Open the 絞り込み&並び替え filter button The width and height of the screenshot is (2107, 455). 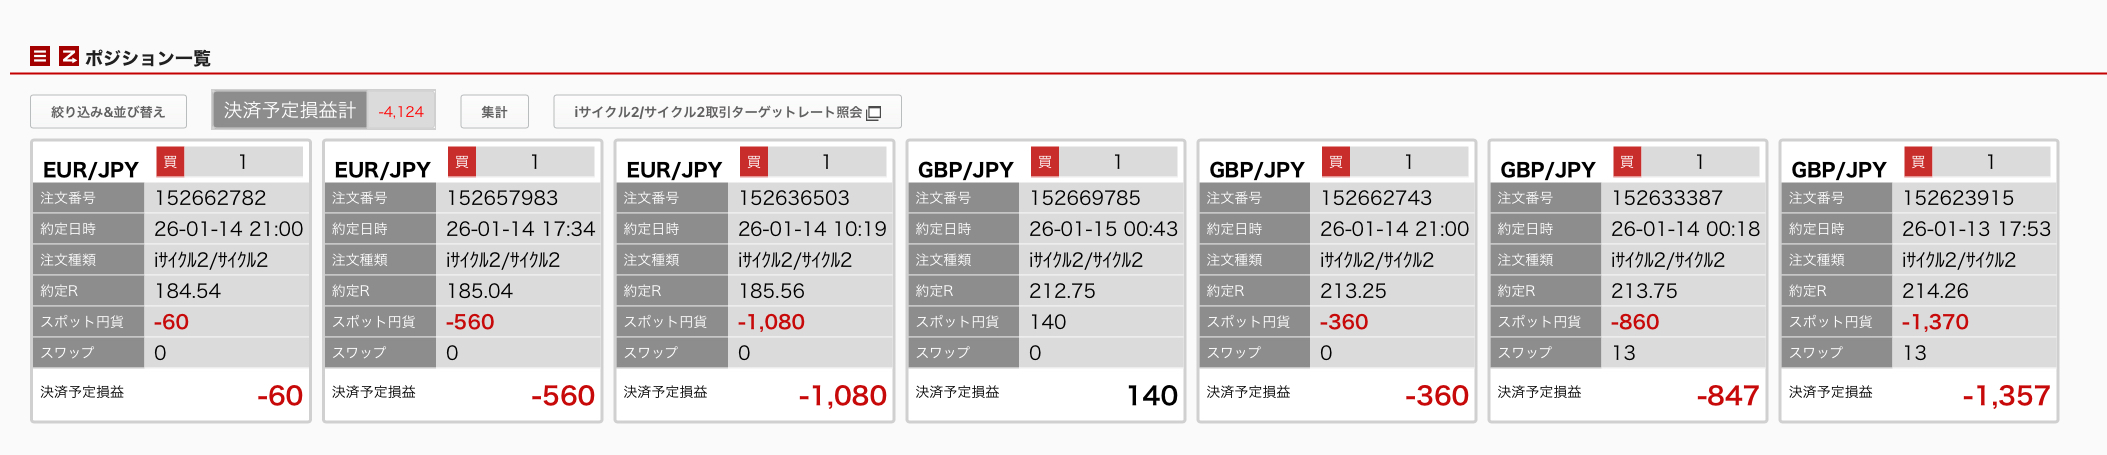pos(108,112)
